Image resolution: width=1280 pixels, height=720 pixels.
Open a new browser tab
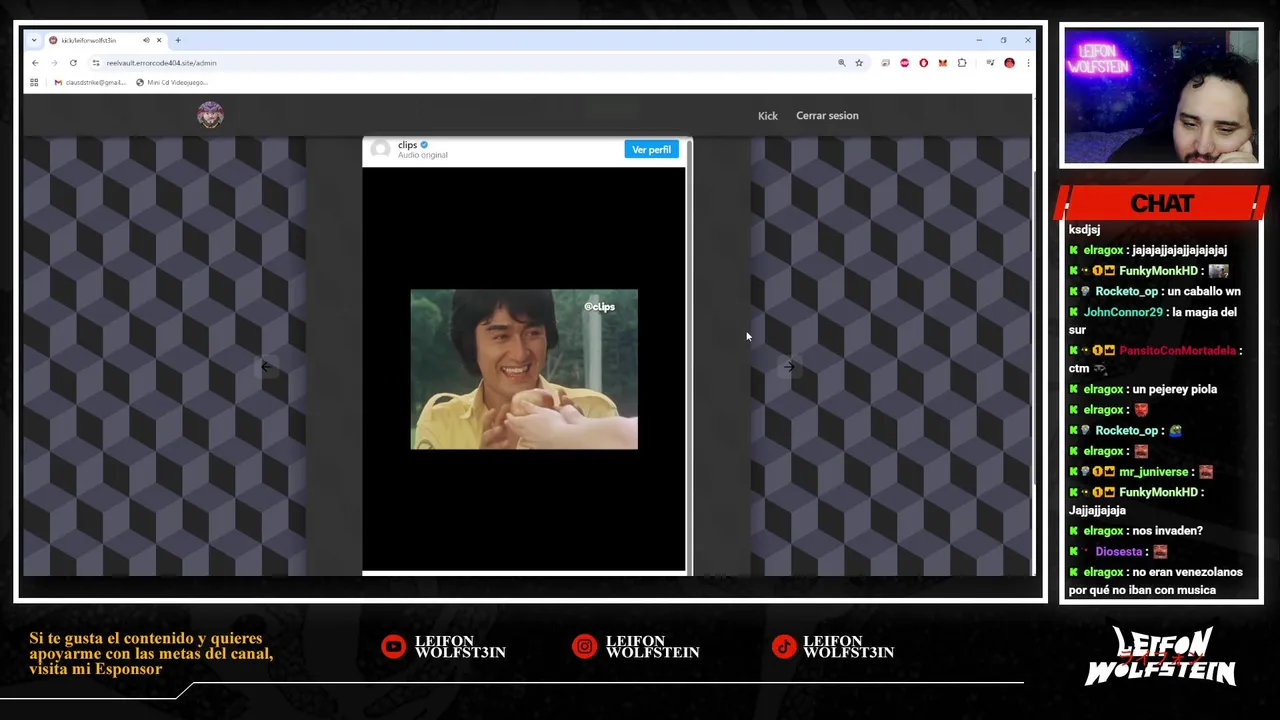point(178,40)
